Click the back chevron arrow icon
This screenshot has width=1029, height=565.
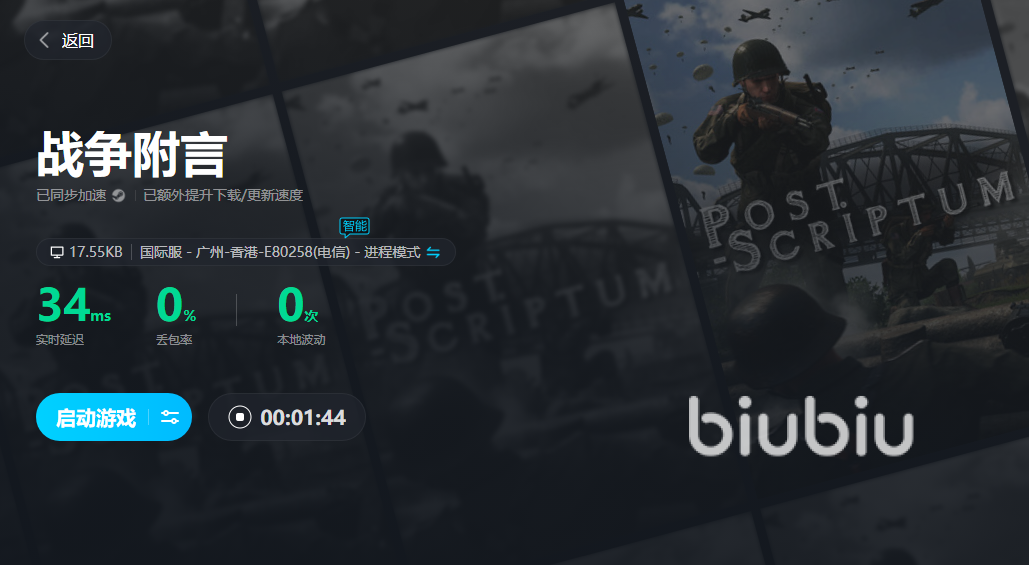tap(44, 41)
